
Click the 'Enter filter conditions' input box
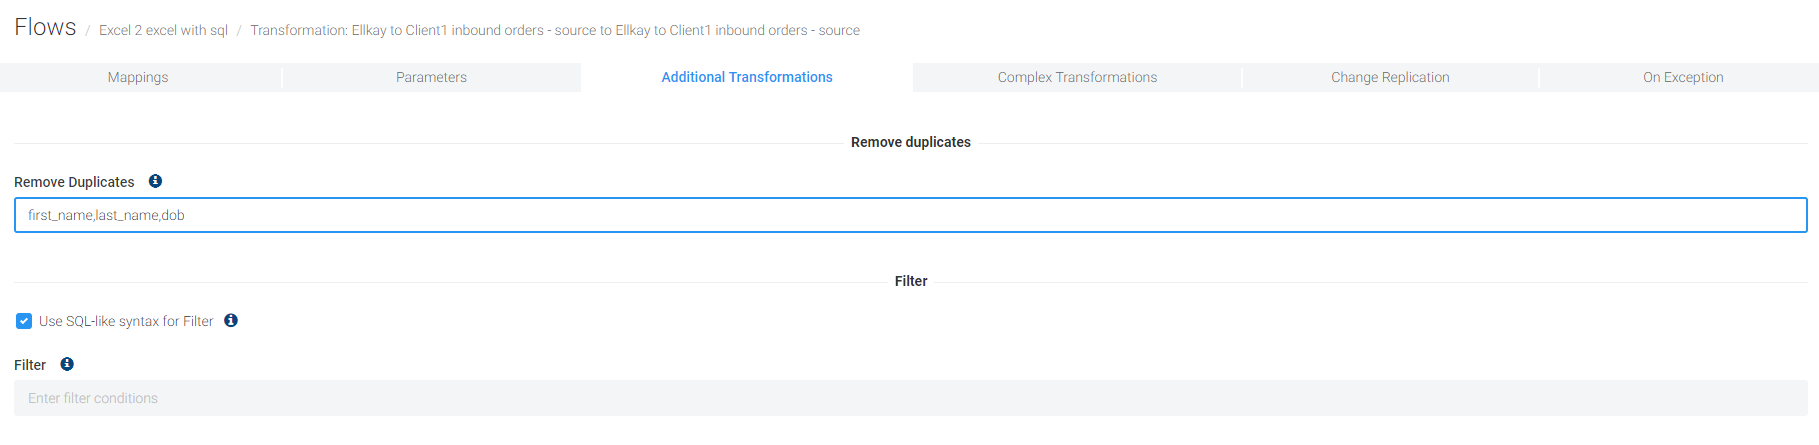pyautogui.click(x=910, y=398)
